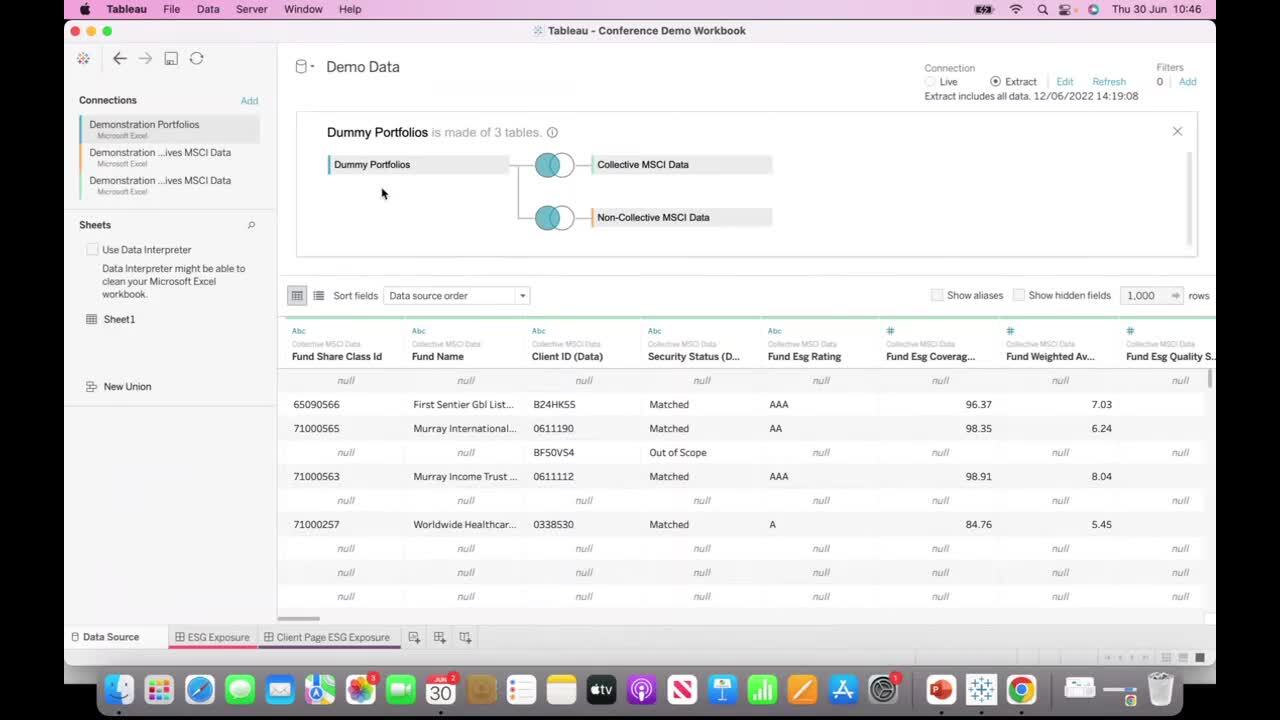1280x720 pixels.
Task: Open the Tableau menu
Action: pyautogui.click(x=127, y=9)
